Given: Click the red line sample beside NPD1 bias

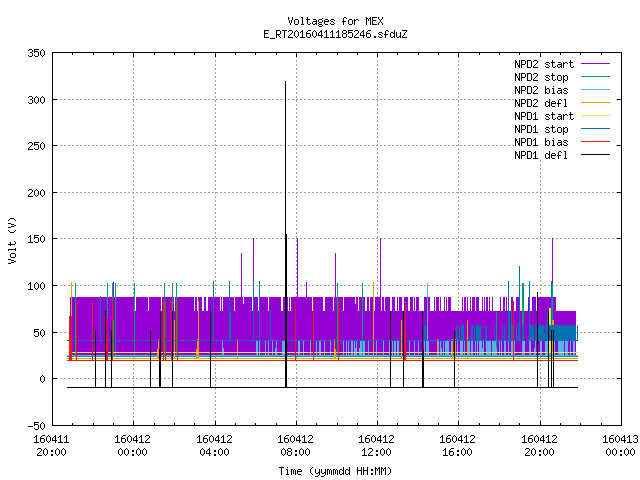Looking at the screenshot, I should (x=596, y=142).
